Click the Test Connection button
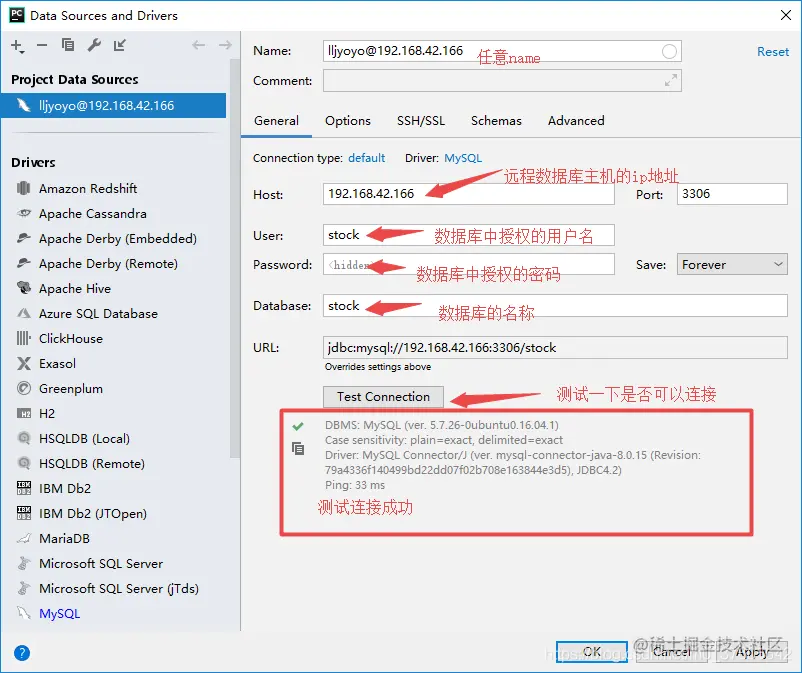This screenshot has height=673, width=802. pos(383,397)
